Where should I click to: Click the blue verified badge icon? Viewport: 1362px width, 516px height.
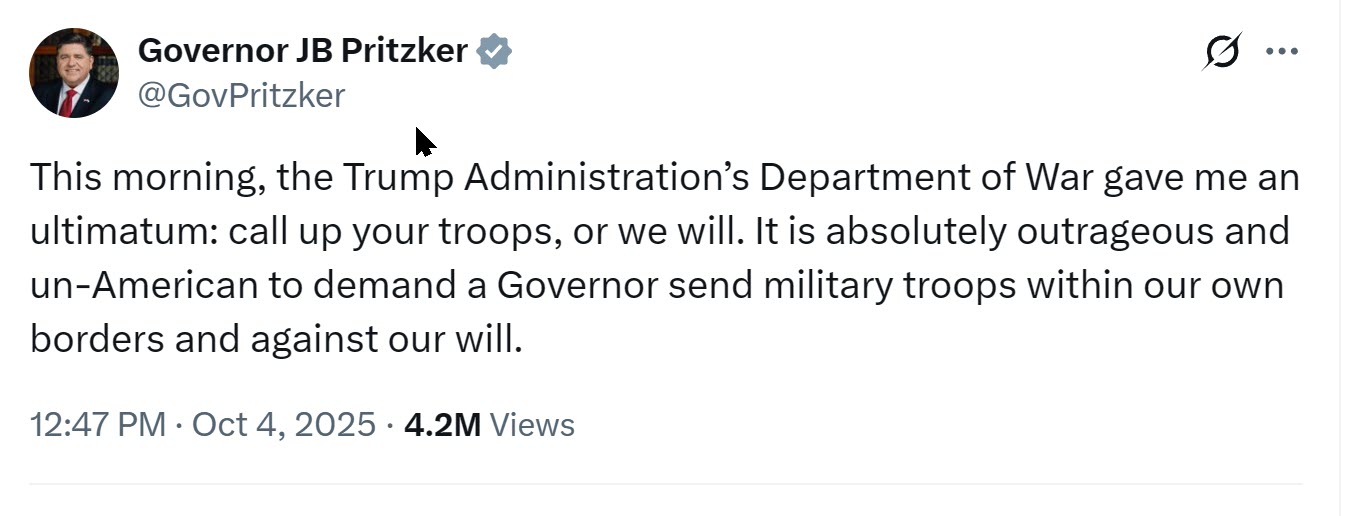point(493,51)
